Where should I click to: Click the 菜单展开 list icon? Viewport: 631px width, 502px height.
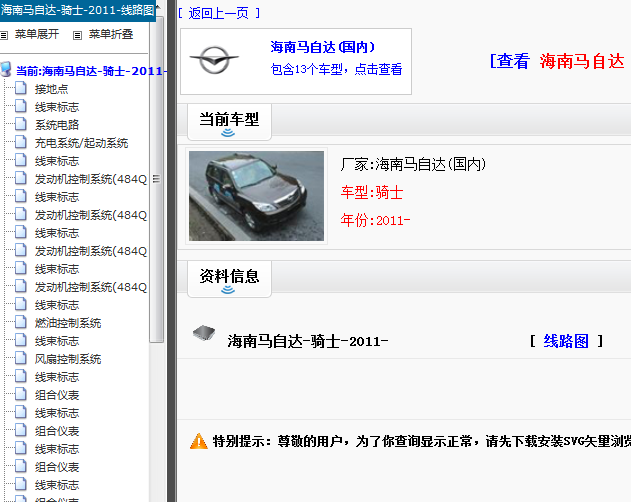[x=4, y=35]
